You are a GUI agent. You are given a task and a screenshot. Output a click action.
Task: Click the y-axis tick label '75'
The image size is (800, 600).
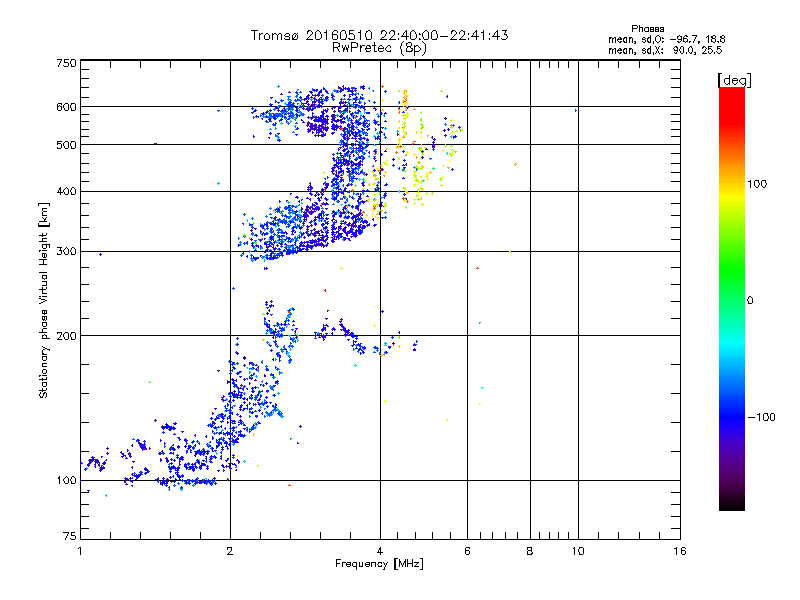[70, 536]
